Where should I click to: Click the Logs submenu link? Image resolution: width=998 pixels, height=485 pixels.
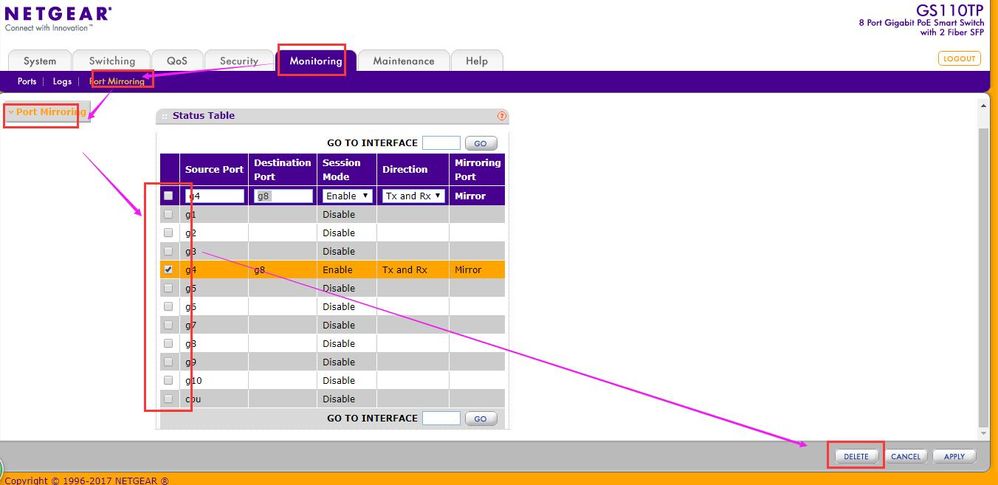coord(63,81)
